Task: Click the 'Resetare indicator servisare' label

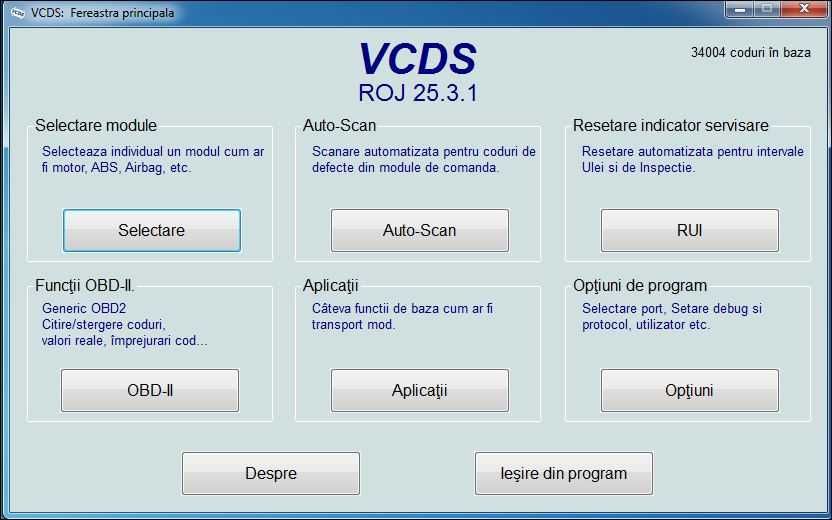Action: tap(671, 125)
